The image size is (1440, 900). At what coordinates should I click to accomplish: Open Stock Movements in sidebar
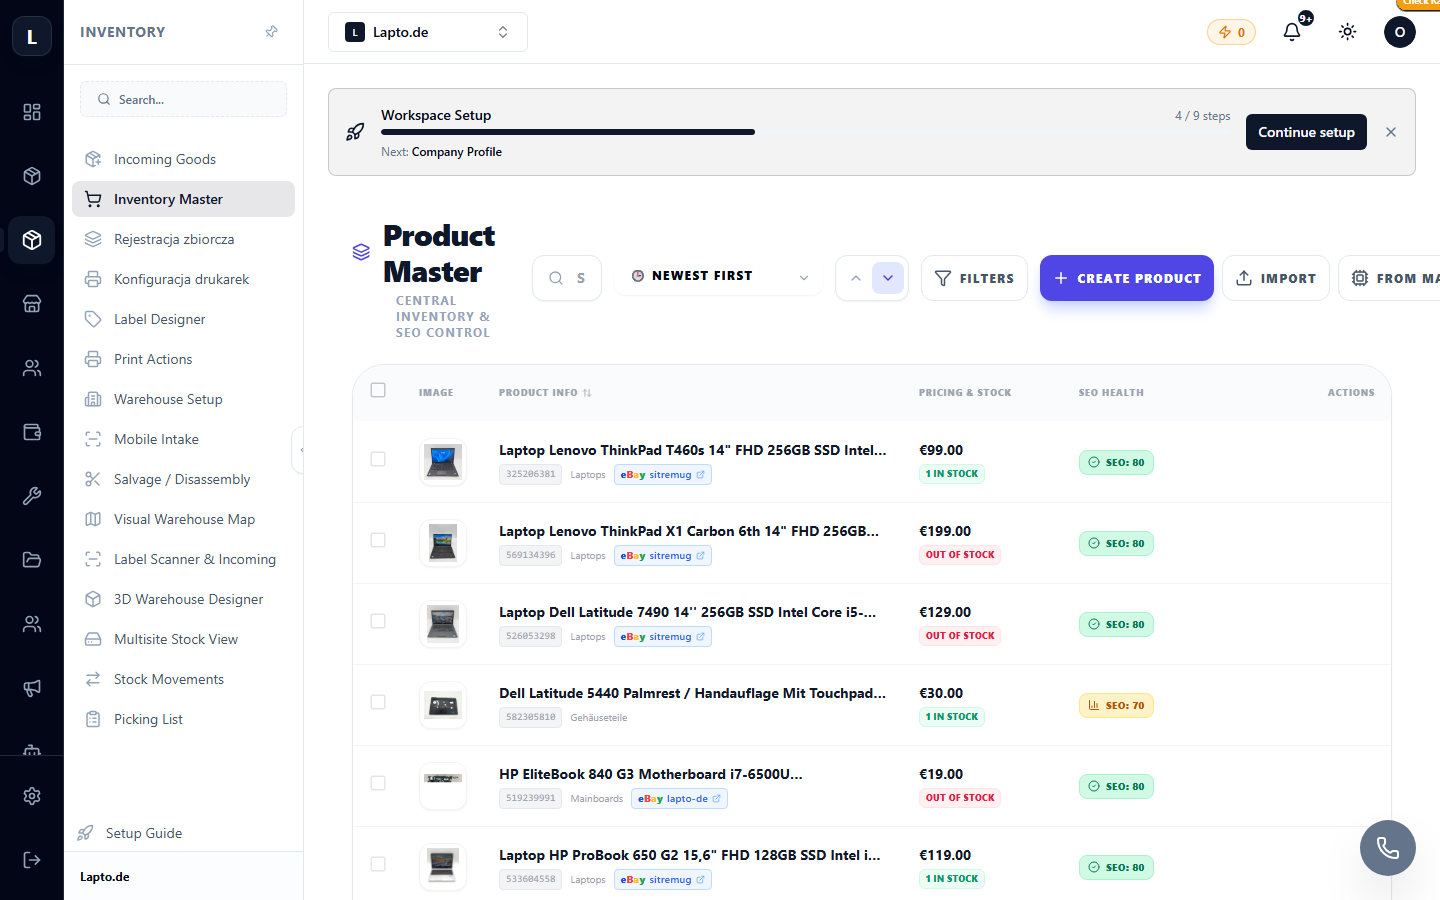click(x=183, y=679)
